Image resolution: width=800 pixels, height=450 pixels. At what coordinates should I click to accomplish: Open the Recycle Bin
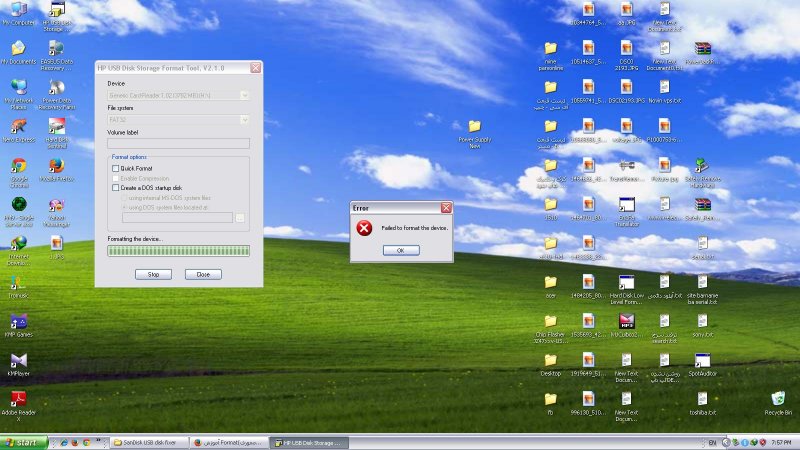(778, 404)
